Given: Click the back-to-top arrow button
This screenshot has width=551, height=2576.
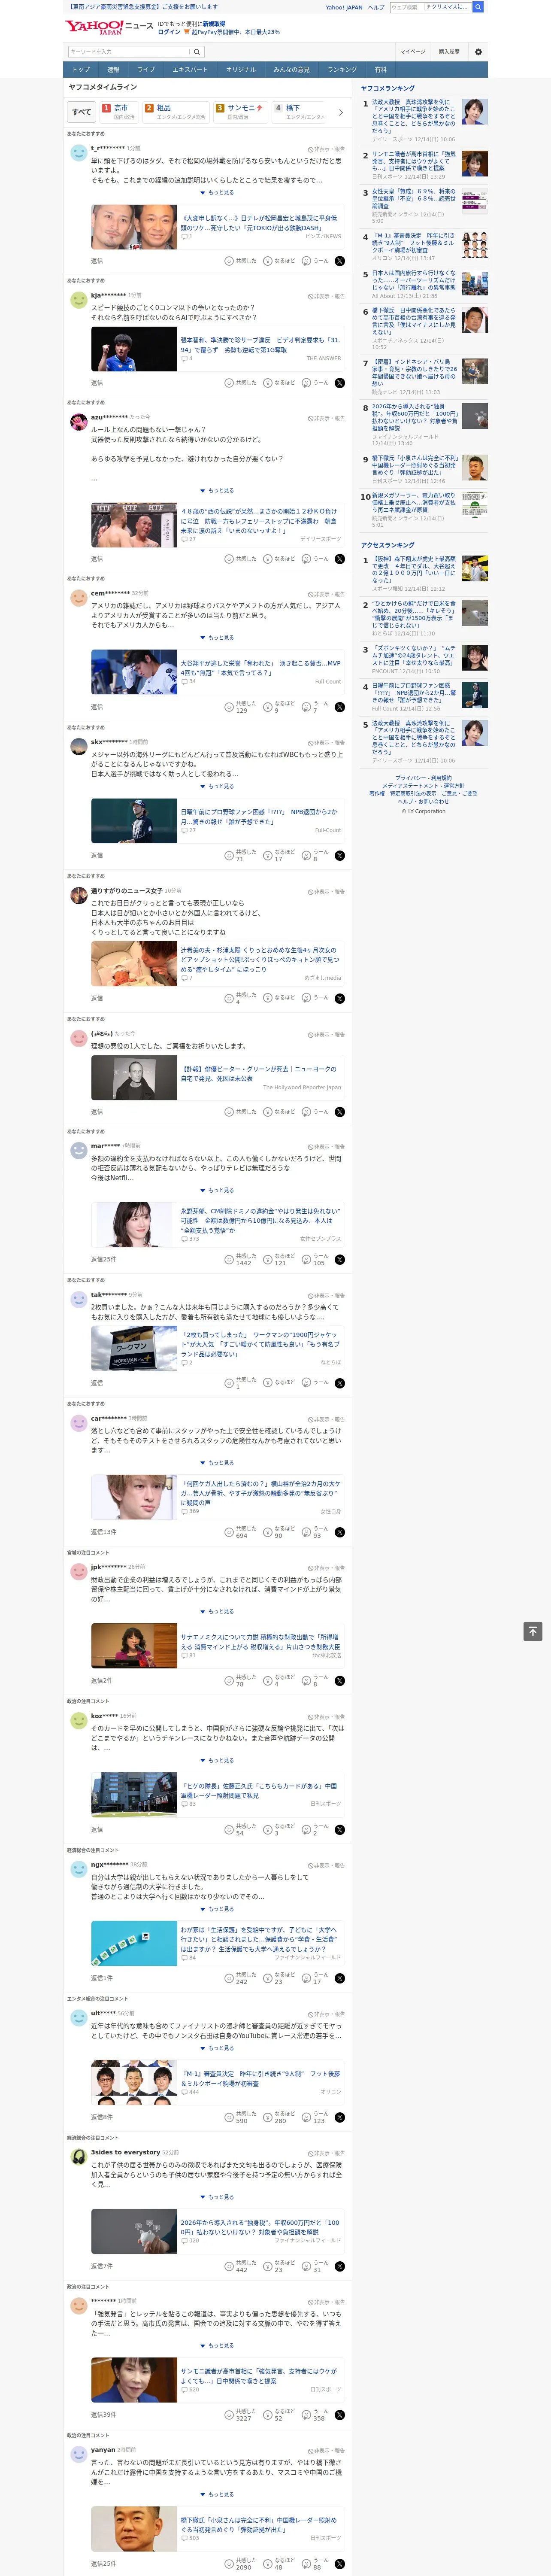Looking at the screenshot, I should pyautogui.click(x=533, y=1631).
